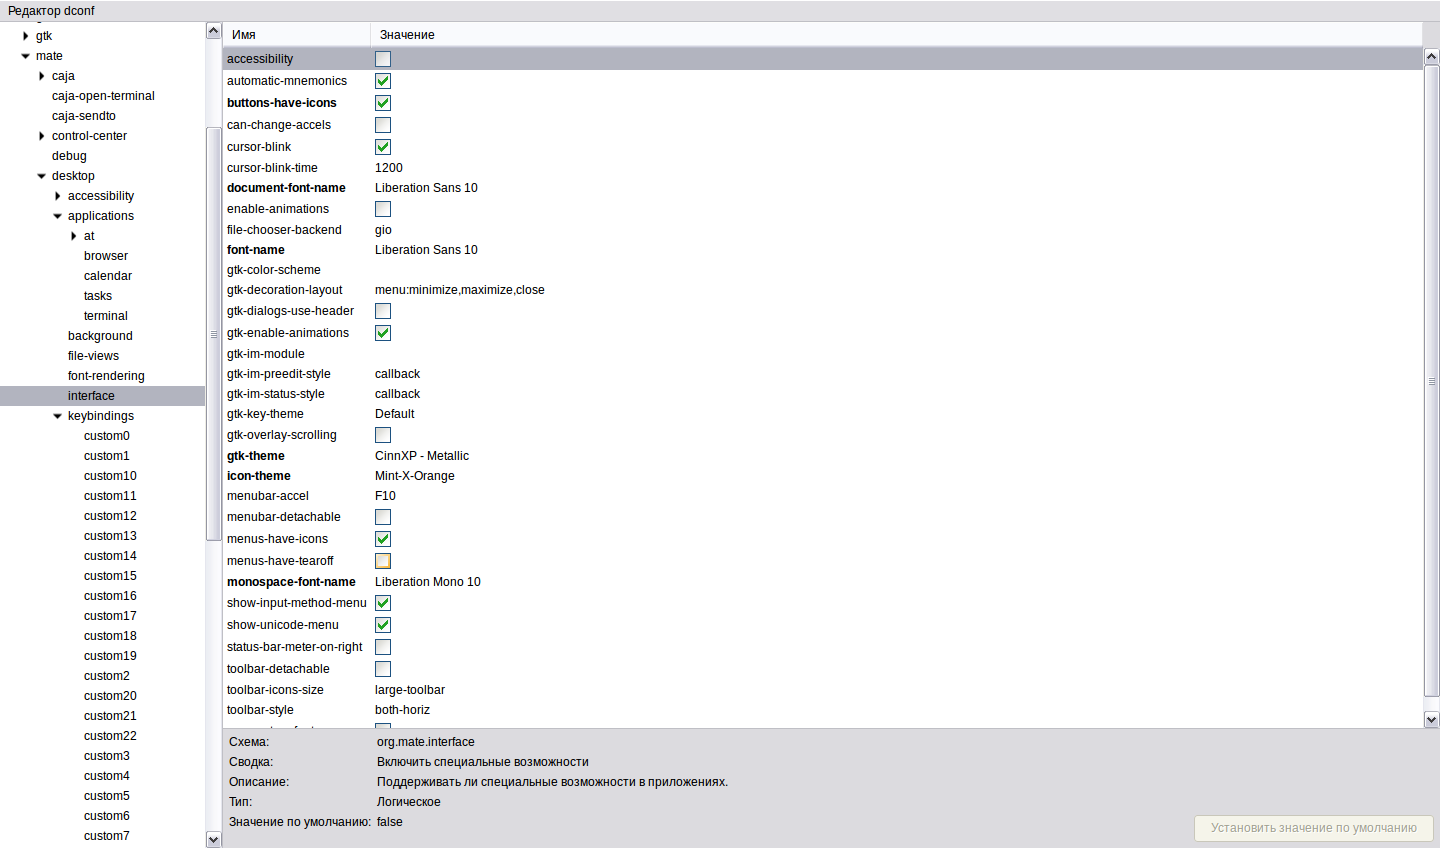Click menubar-accel value F10

[385, 496]
